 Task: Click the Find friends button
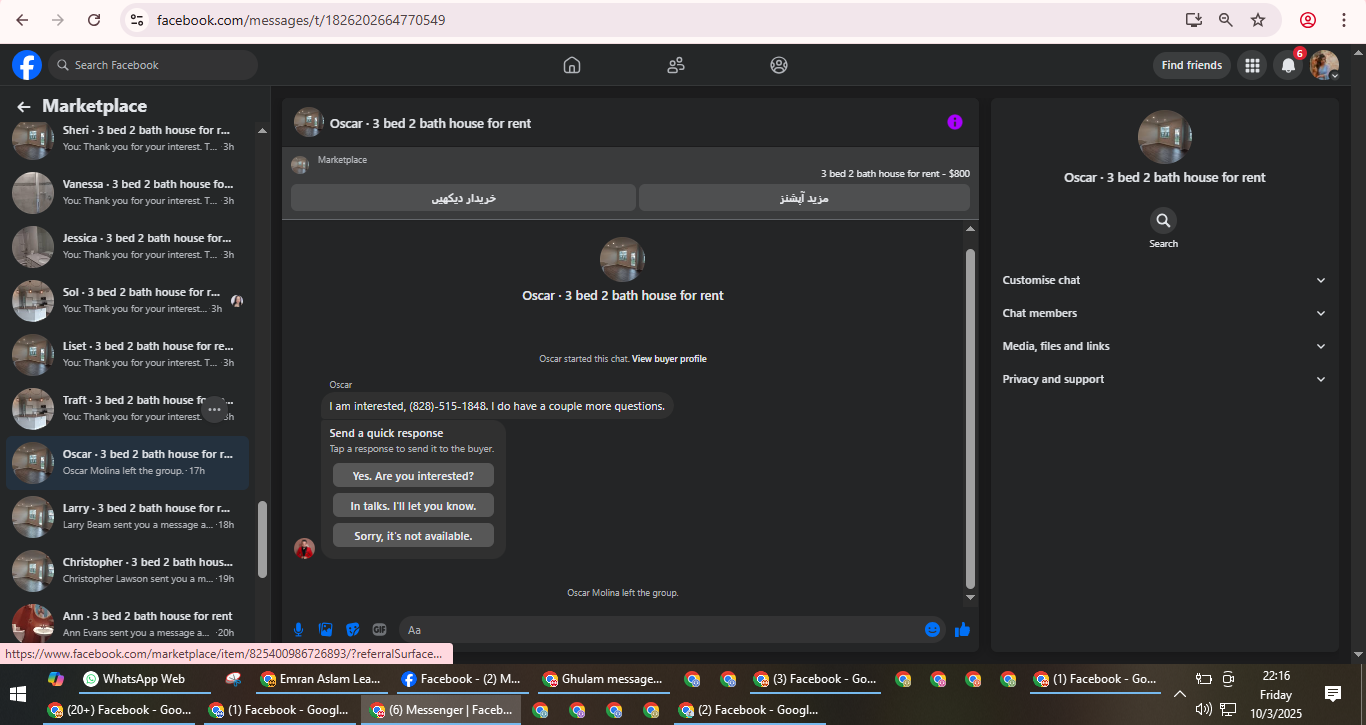pos(1191,65)
